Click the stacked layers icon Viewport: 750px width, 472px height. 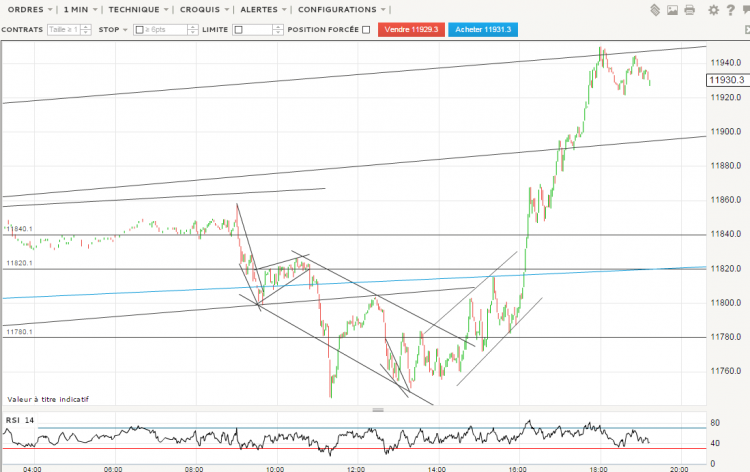pos(655,10)
